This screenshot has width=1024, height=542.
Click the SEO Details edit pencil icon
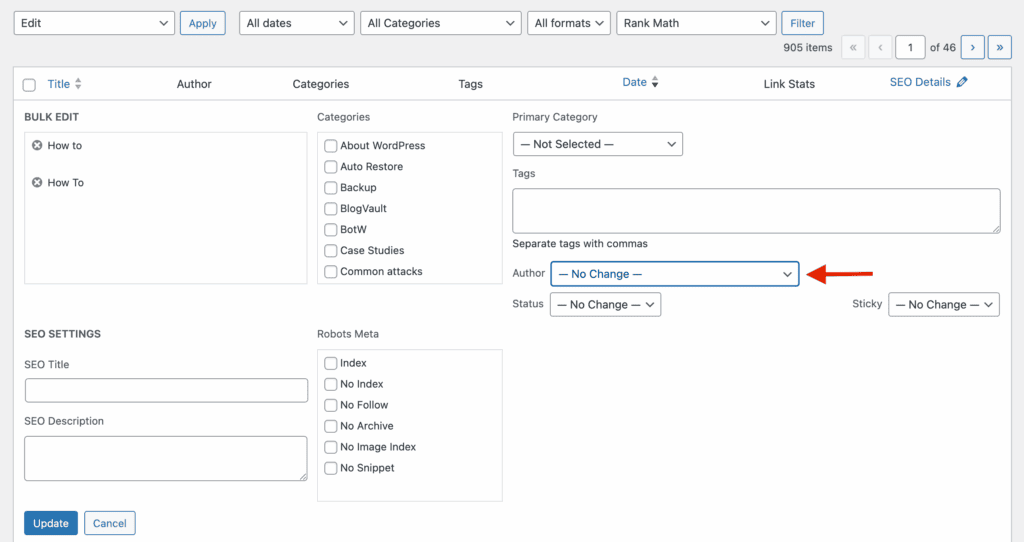962,82
